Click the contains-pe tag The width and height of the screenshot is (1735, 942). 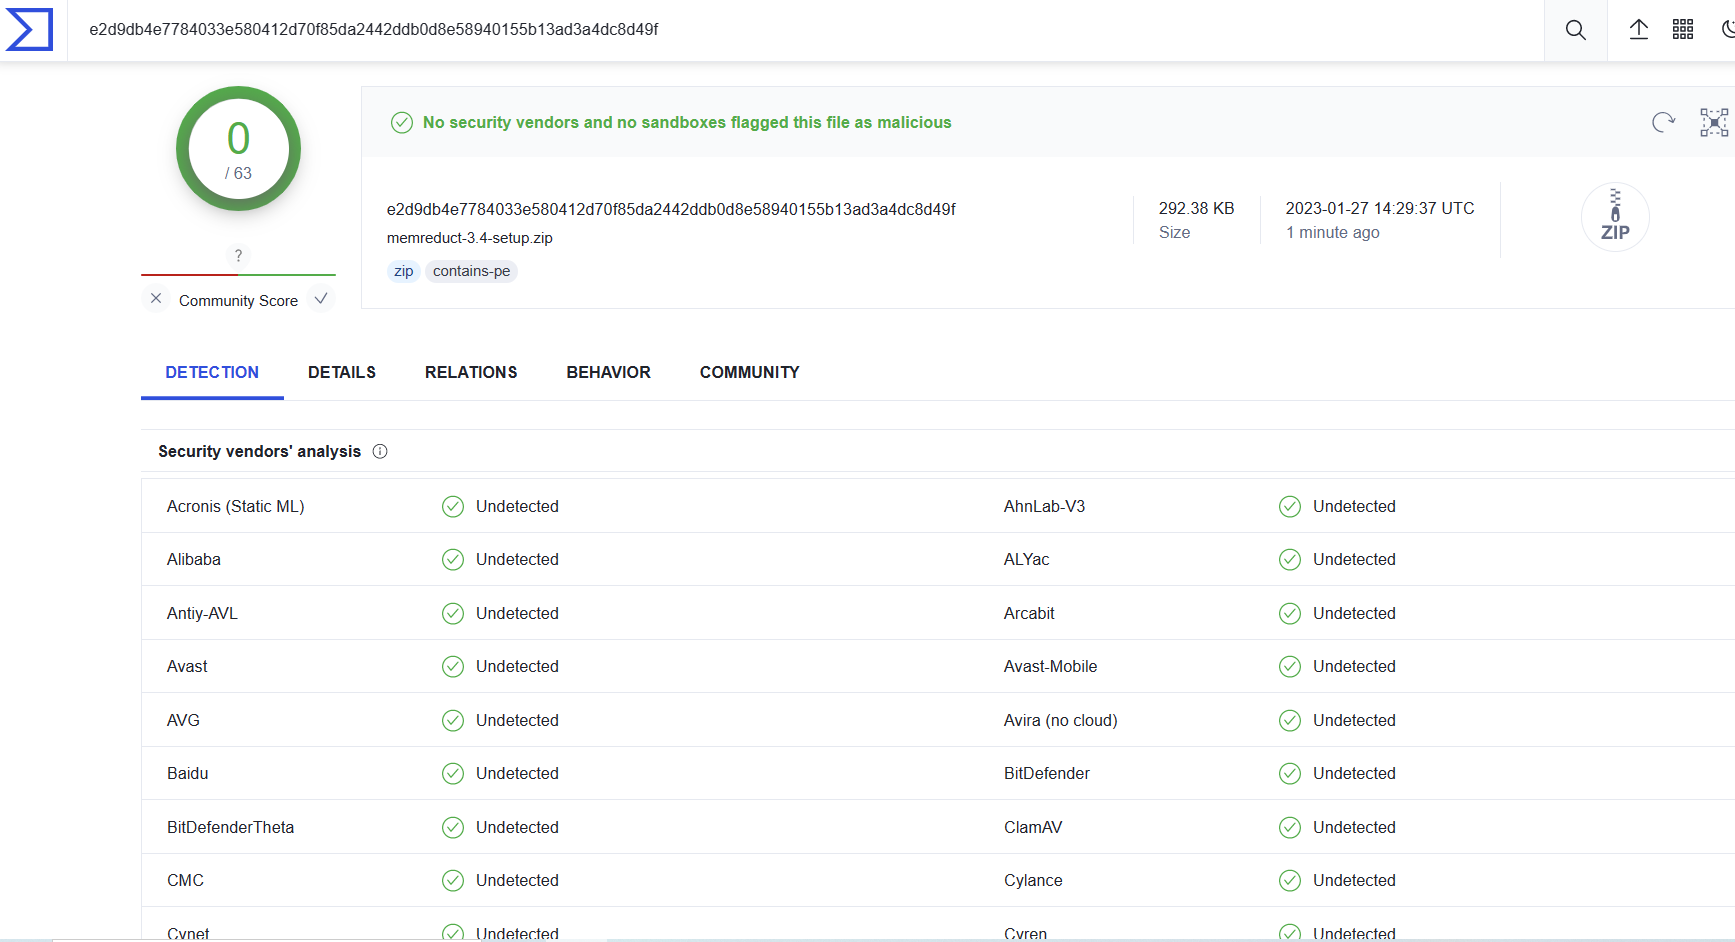click(471, 271)
